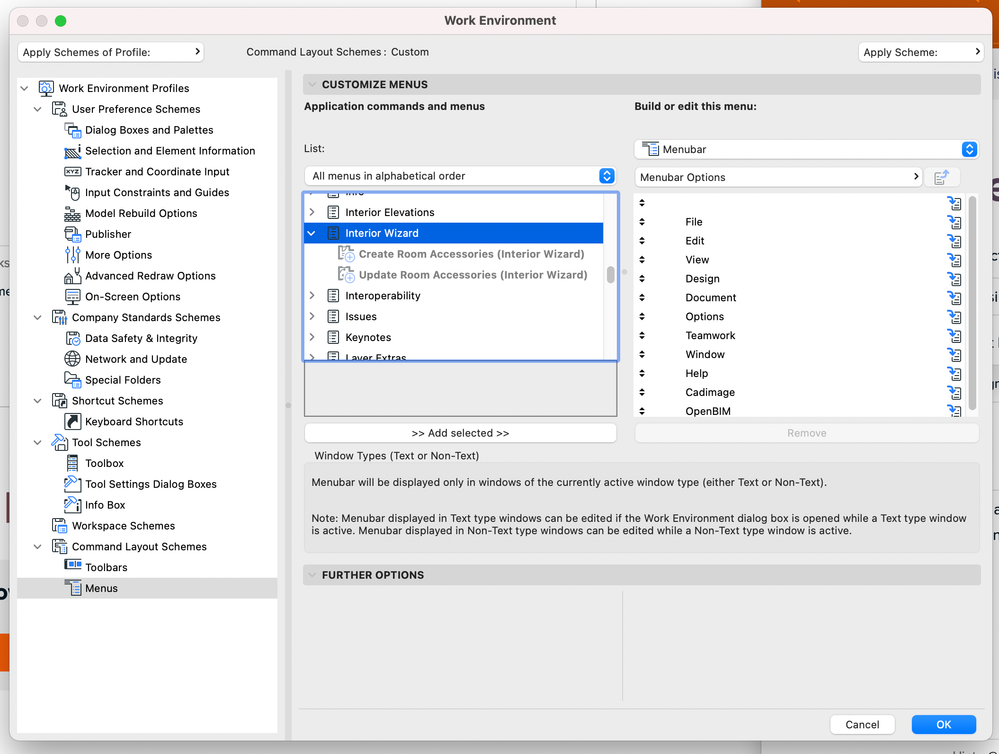Click the On-Screen Options icon
The width and height of the screenshot is (999, 754).
pos(73,296)
